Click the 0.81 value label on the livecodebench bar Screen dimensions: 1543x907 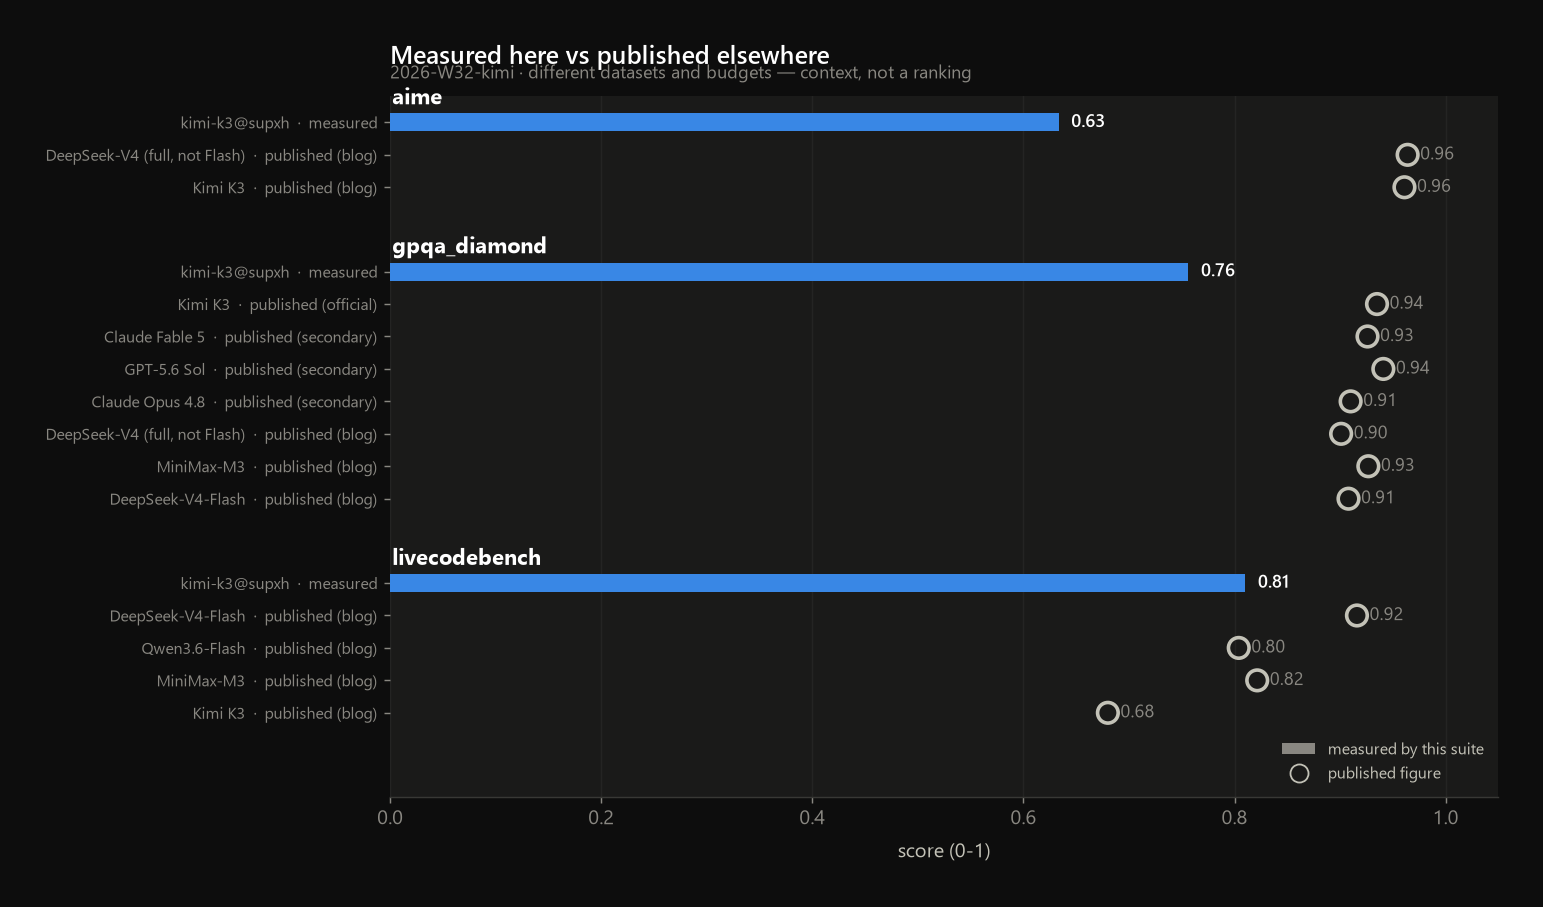pos(1274,582)
